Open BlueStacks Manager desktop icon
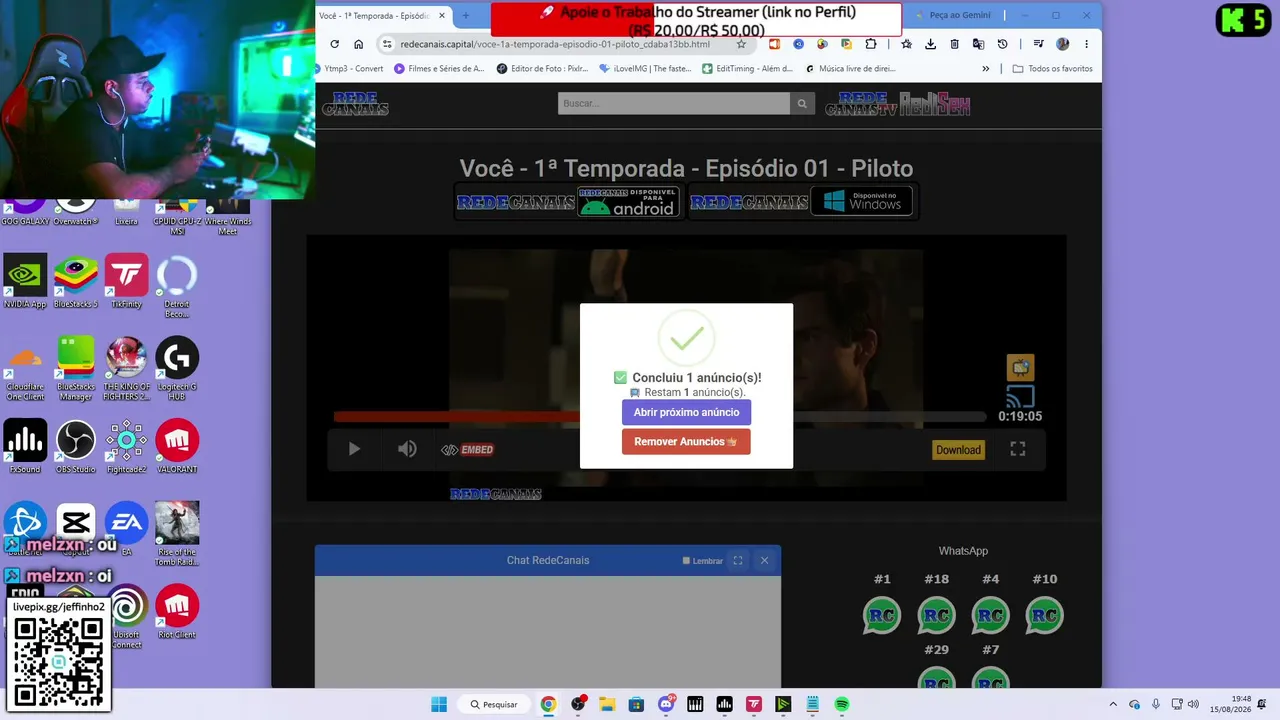 [x=76, y=369]
